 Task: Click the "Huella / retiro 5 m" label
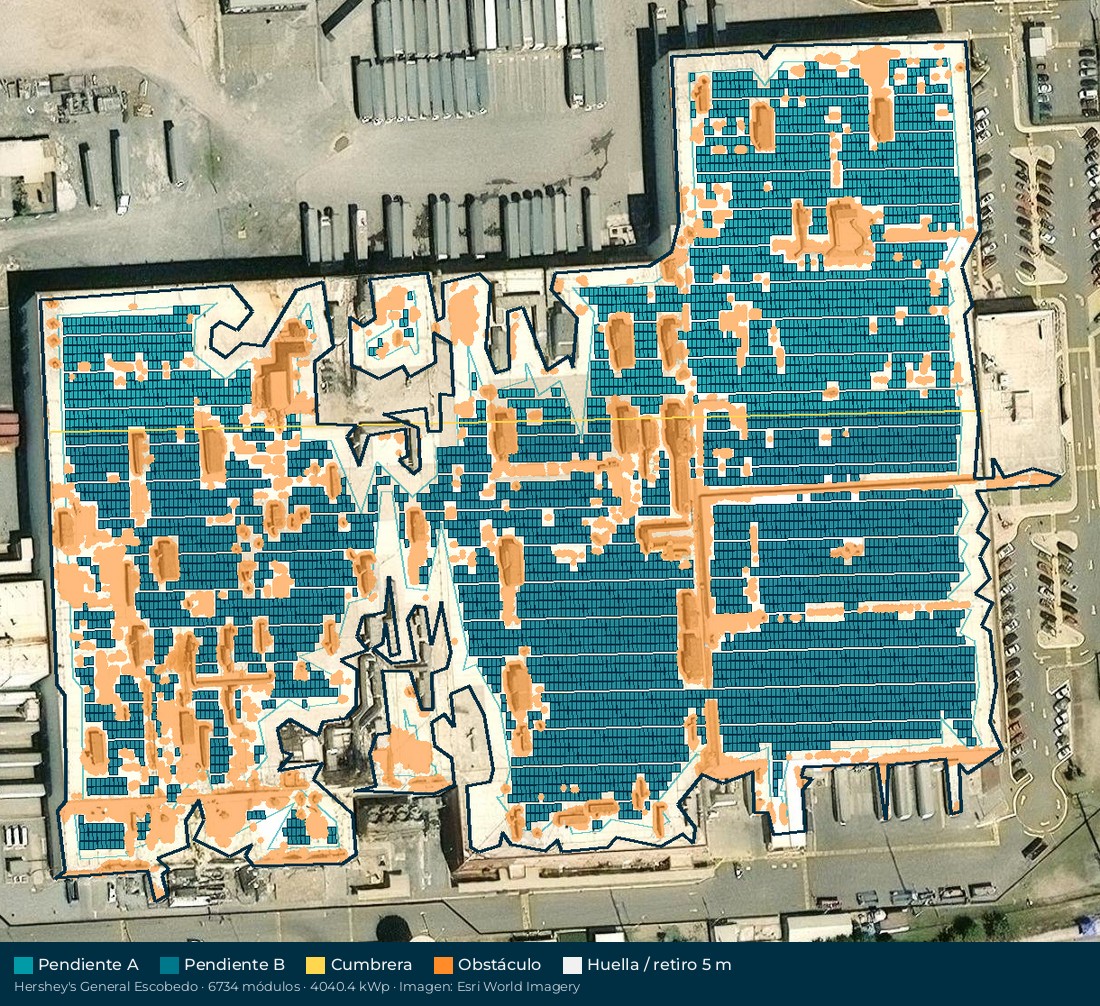coord(659,965)
